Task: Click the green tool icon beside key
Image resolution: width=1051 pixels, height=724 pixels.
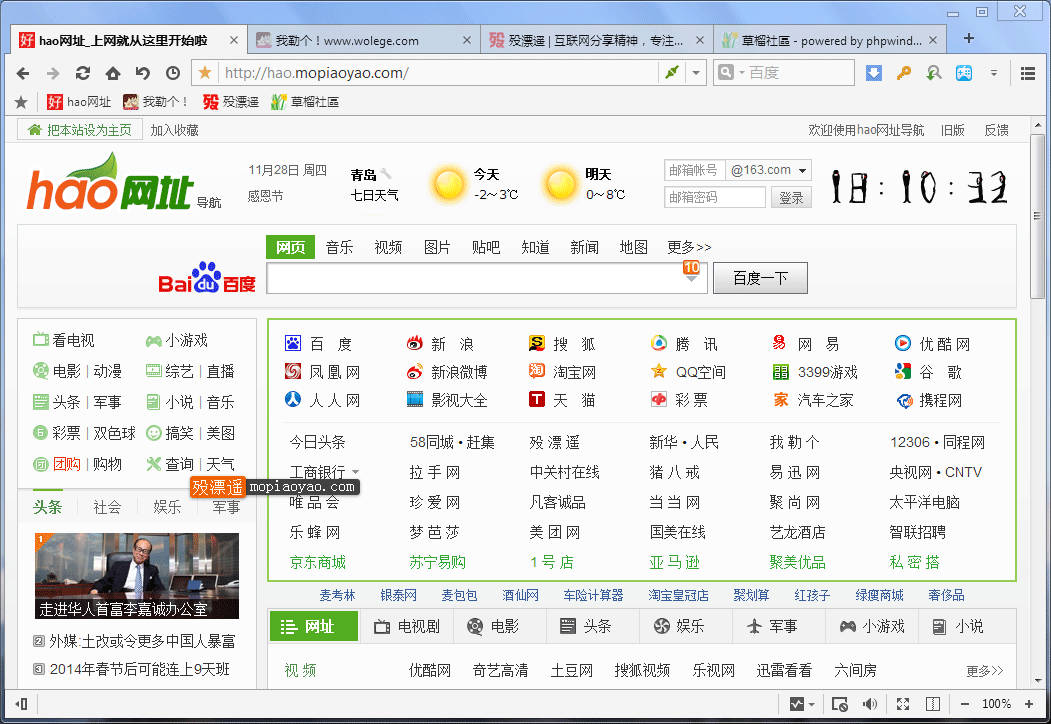Action: pyautogui.click(x=934, y=73)
